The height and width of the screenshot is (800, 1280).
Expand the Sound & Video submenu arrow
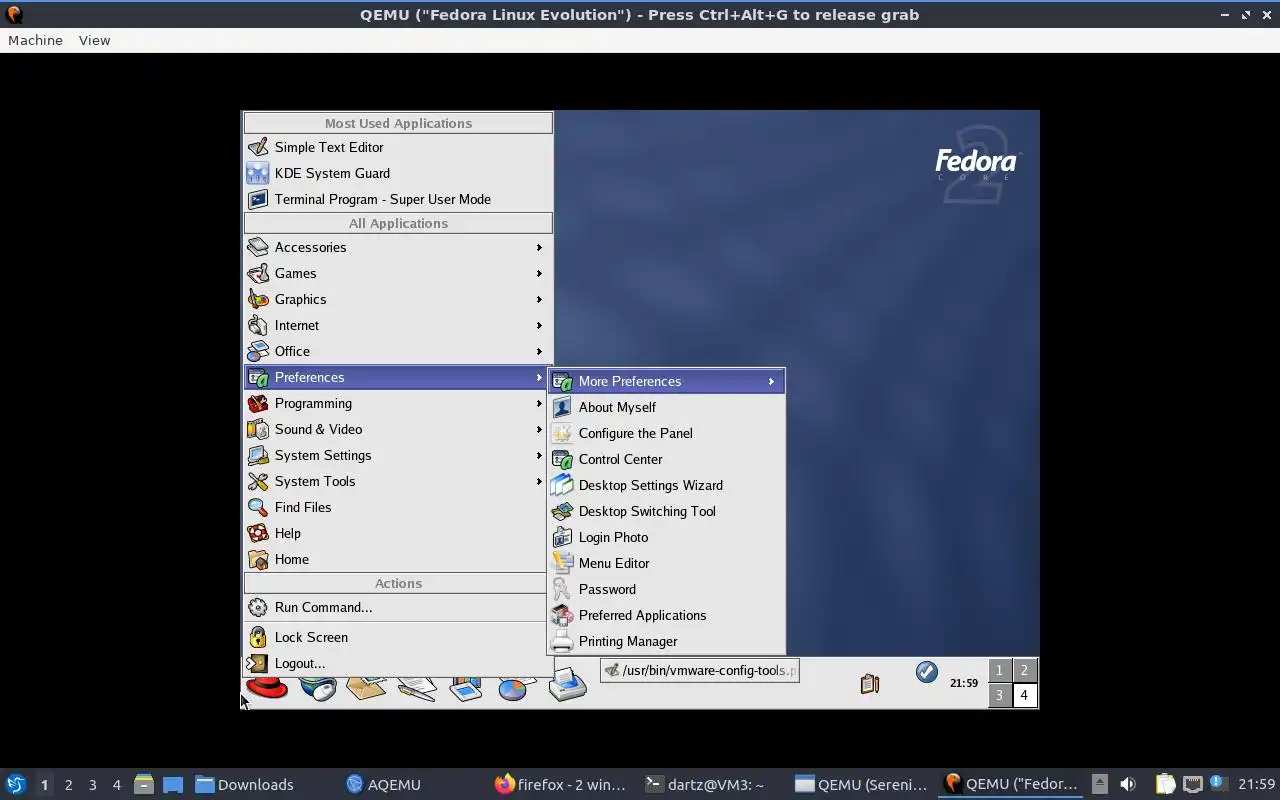coord(539,429)
